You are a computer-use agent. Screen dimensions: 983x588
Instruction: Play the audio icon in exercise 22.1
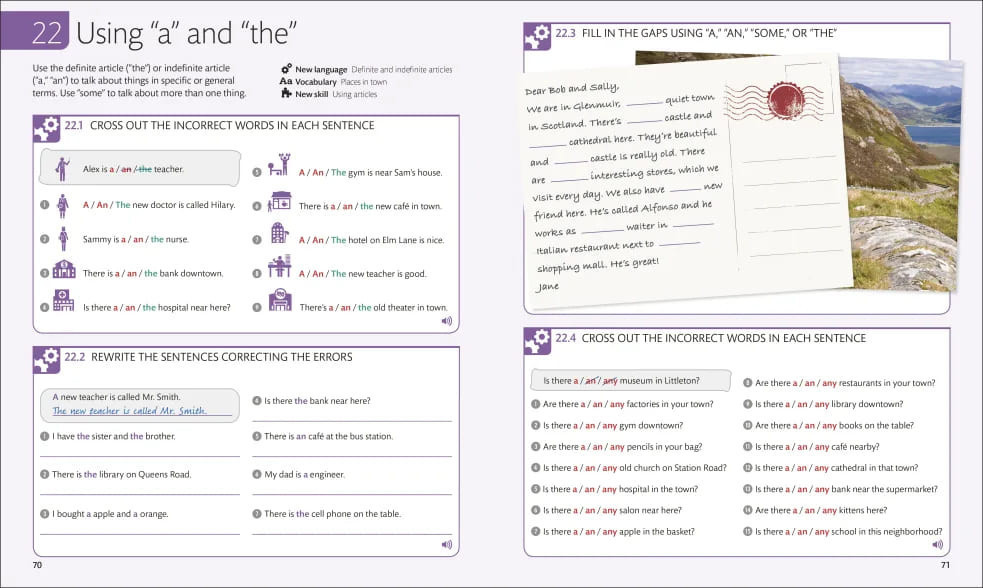pos(446,321)
